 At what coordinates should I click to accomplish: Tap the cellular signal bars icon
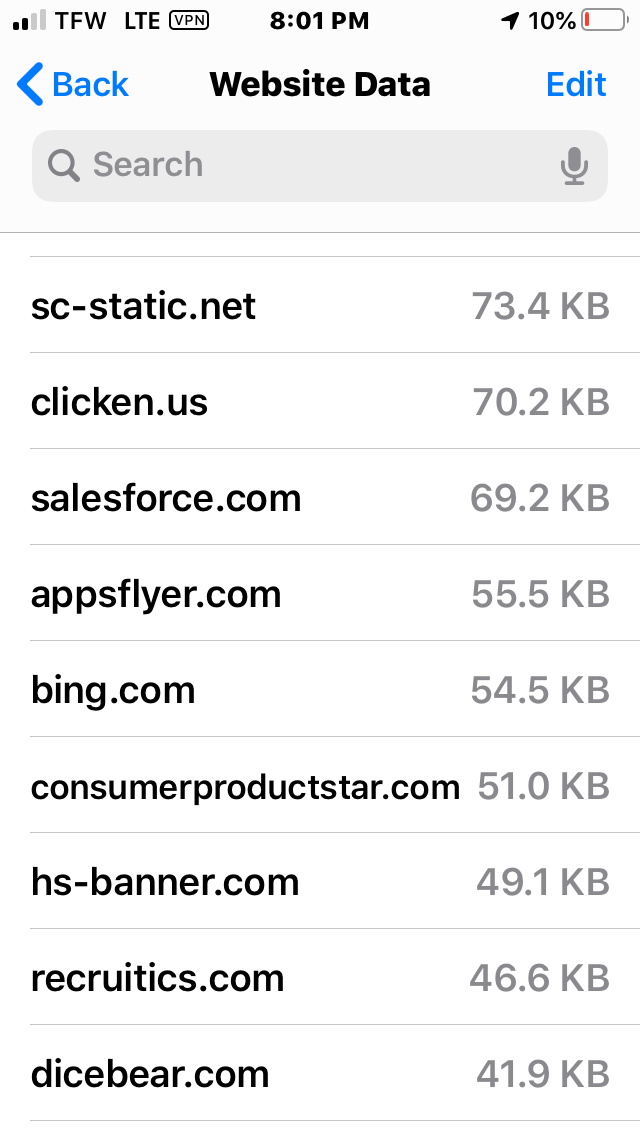coord(30,21)
